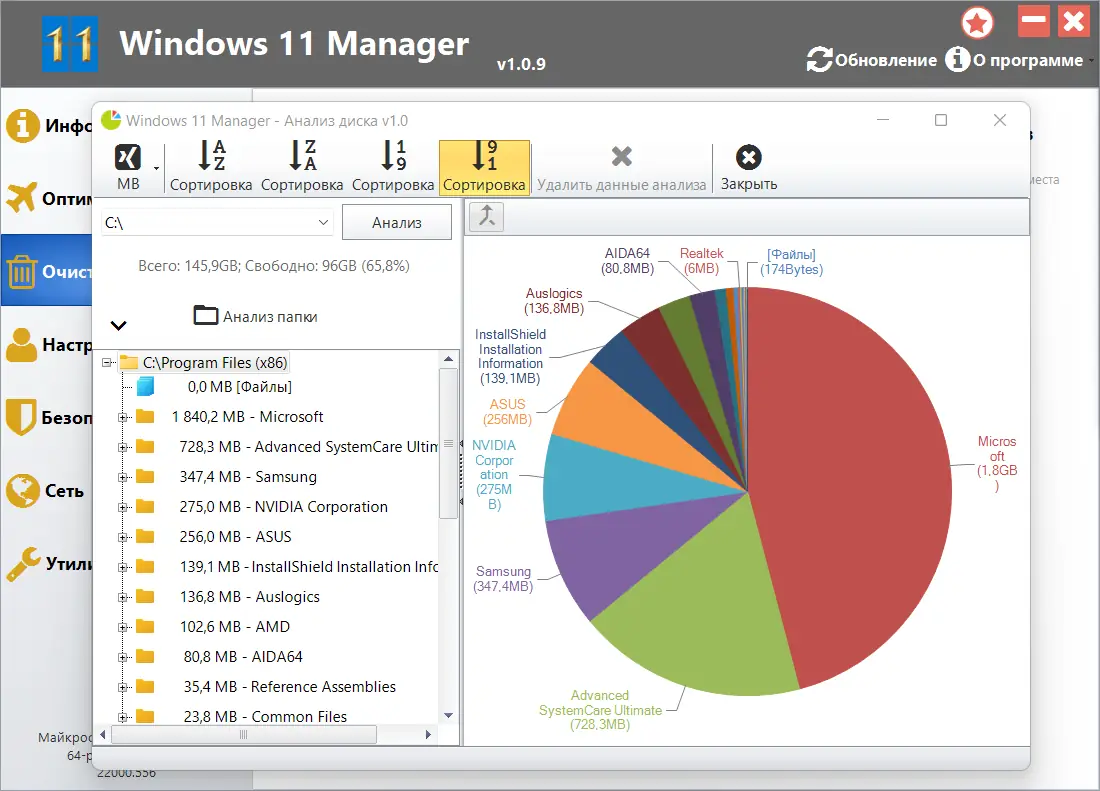Expand Advanced SystemCare Ultimate folder node
The height and width of the screenshot is (791, 1100).
click(123, 447)
